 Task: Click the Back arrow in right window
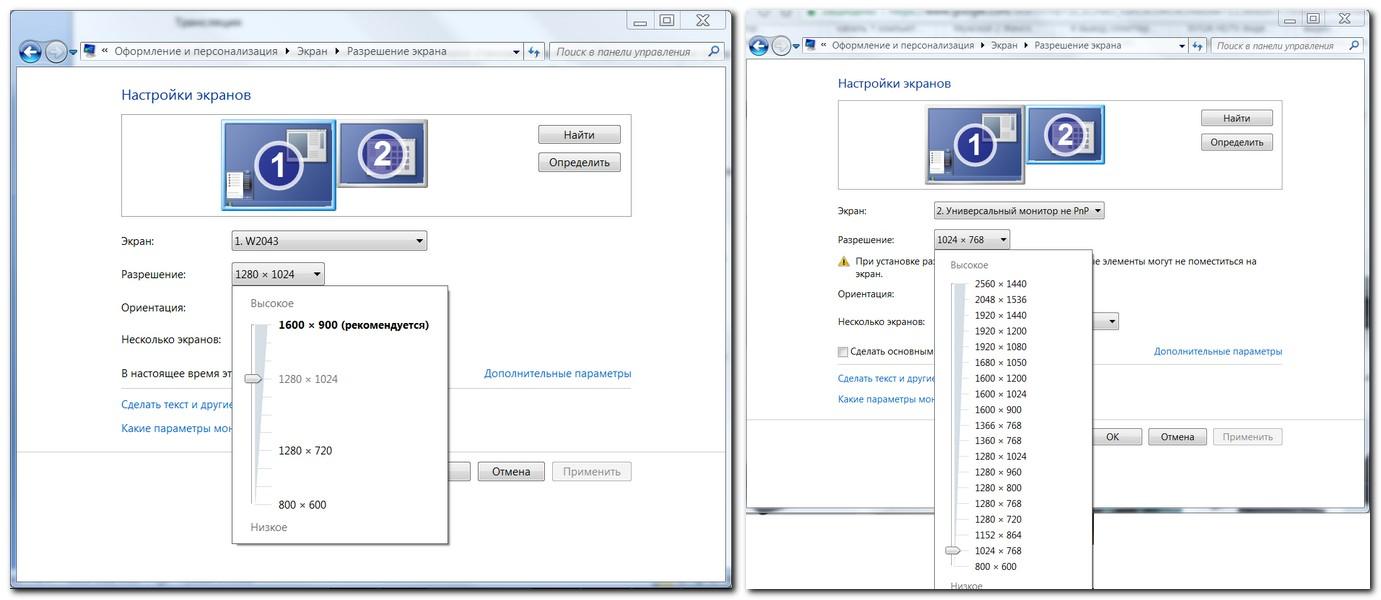tap(758, 46)
